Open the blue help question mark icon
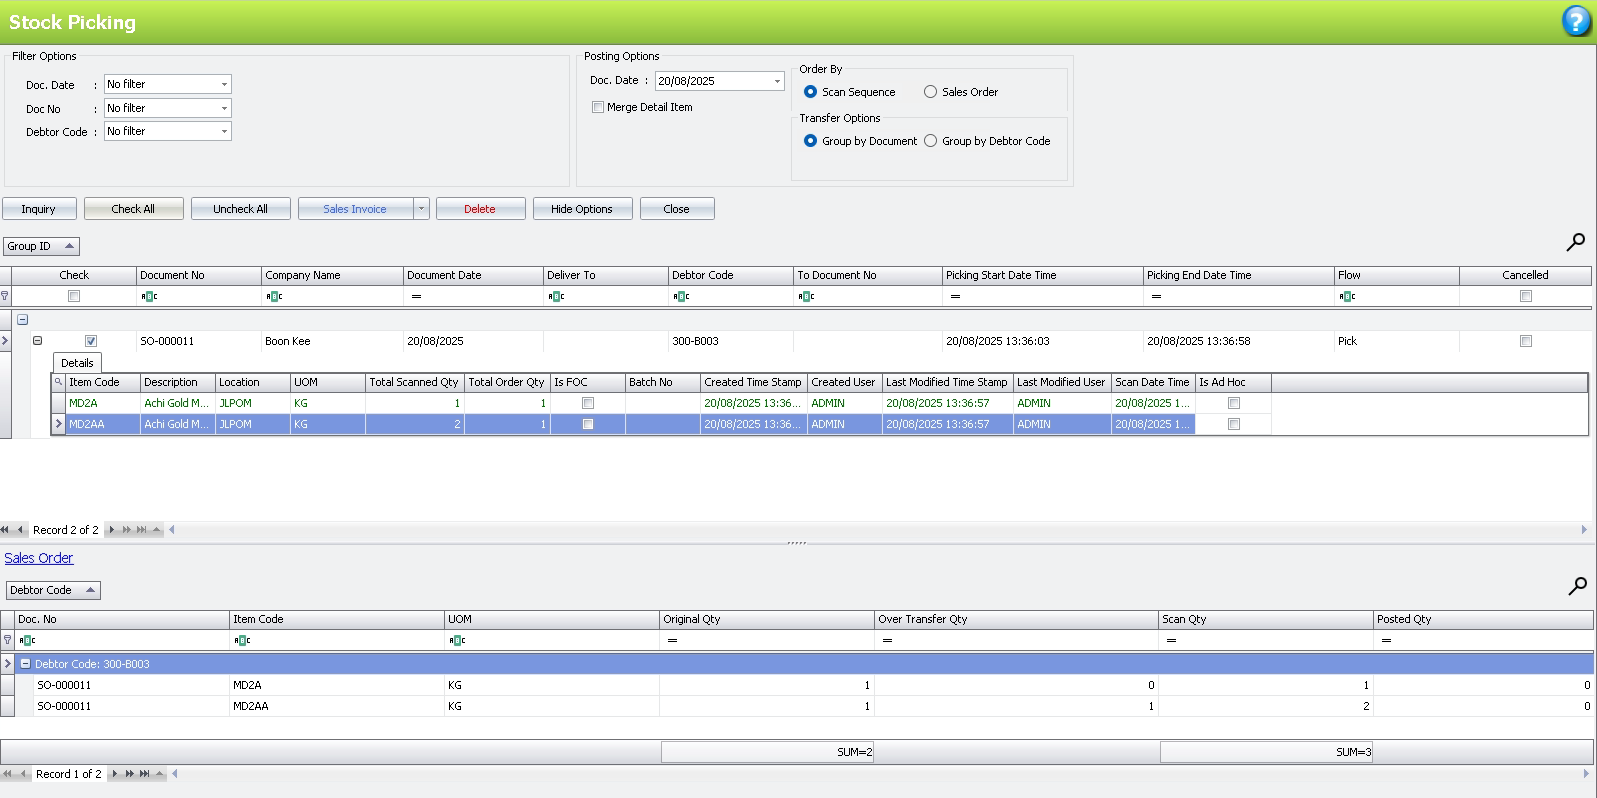The image size is (1597, 798). 1576,21
